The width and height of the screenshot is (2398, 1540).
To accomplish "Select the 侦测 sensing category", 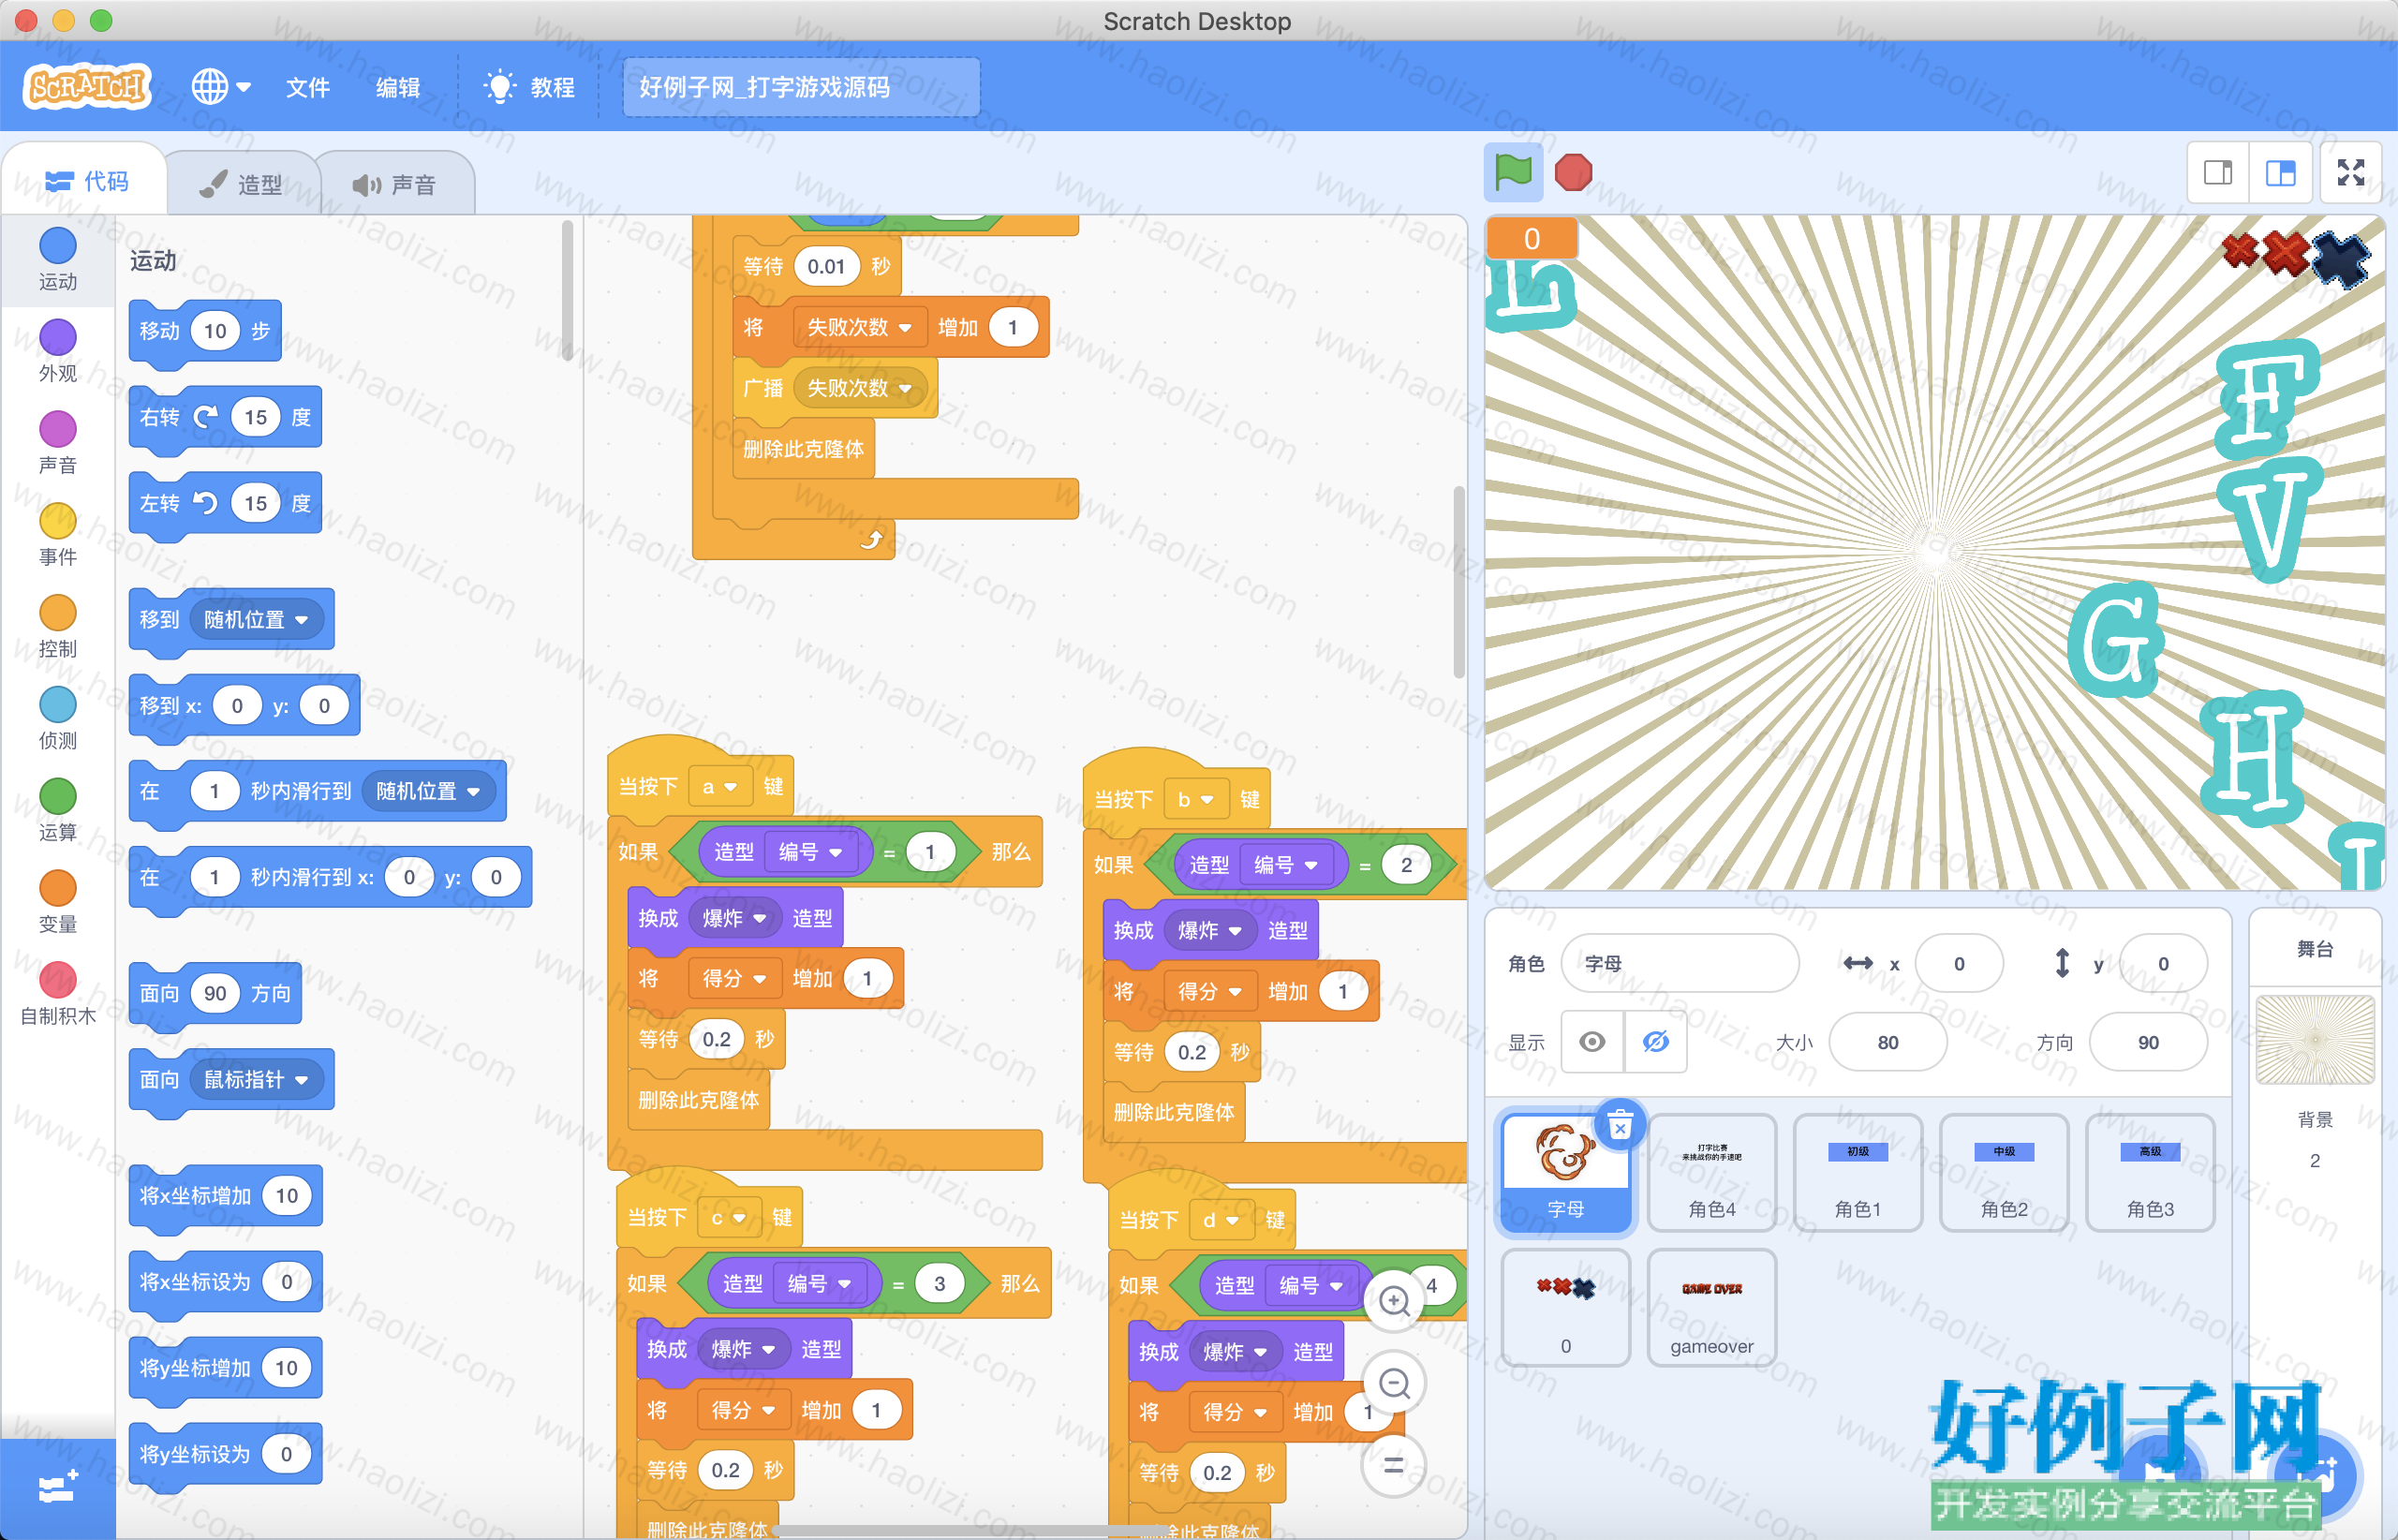I will pyautogui.click(x=58, y=719).
